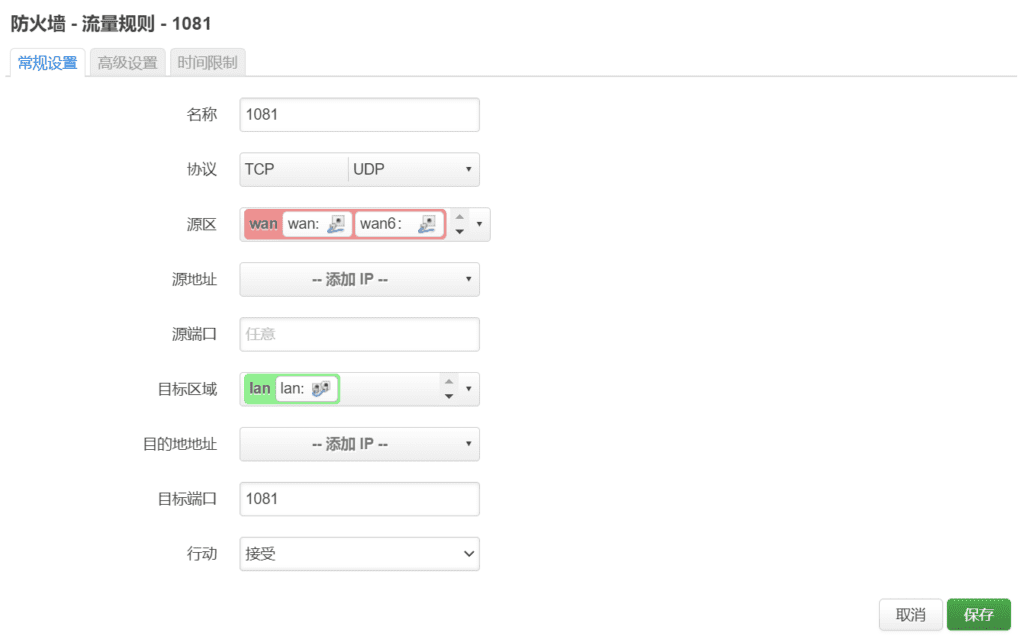
Task: Click the source zone up stepper arrow
Action: [458, 218]
